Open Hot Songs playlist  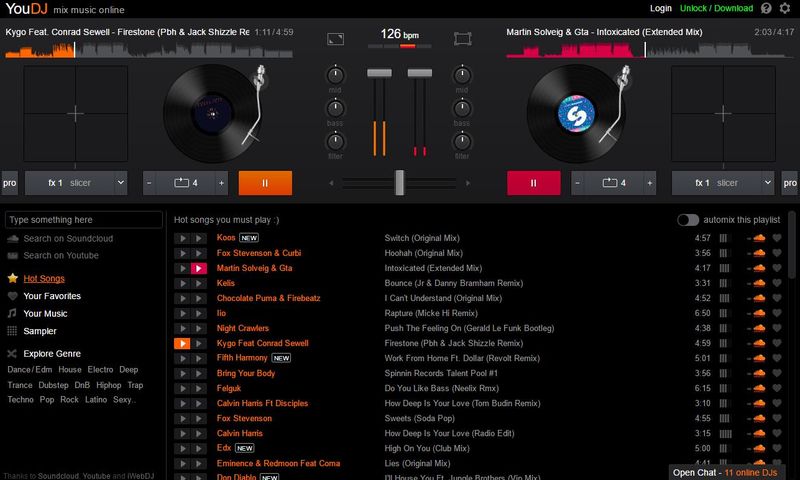pos(44,279)
